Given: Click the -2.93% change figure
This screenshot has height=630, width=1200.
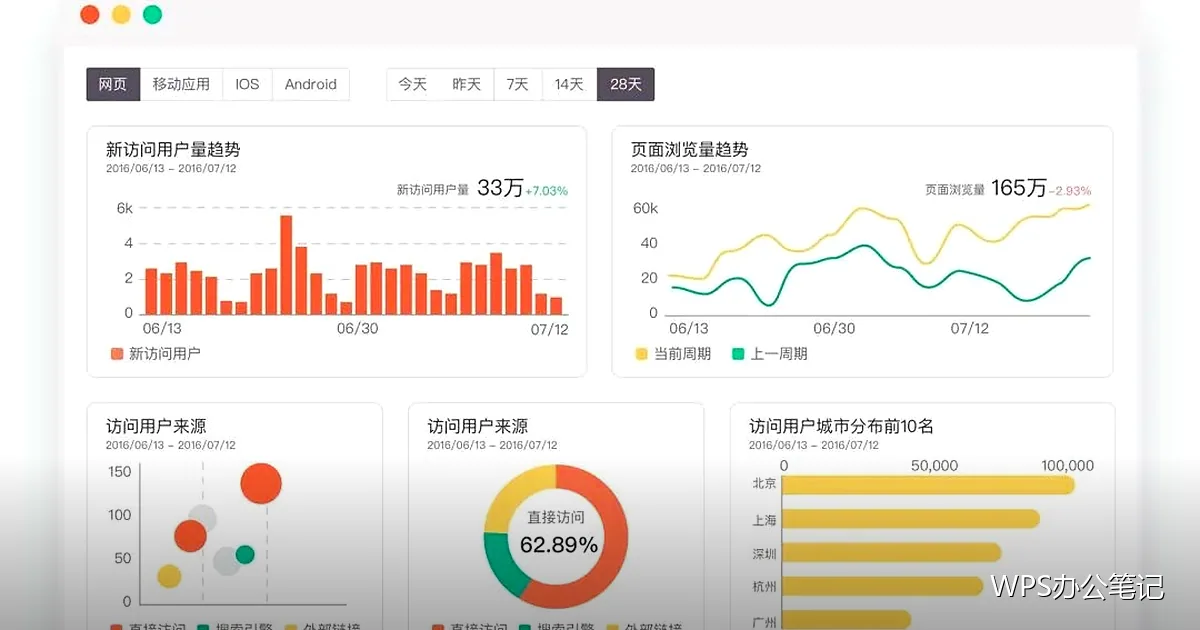Looking at the screenshot, I should (x=1070, y=190).
